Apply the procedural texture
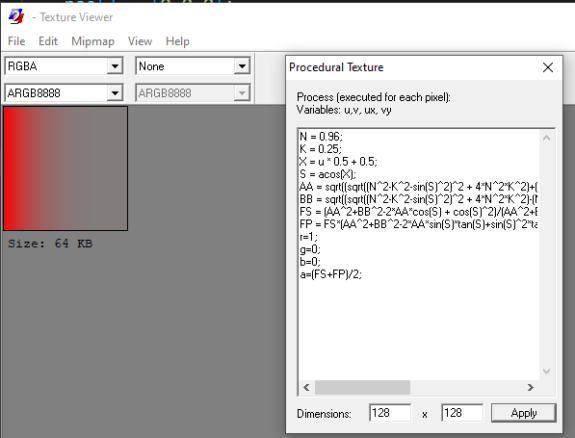The image size is (575, 438). pos(523,413)
